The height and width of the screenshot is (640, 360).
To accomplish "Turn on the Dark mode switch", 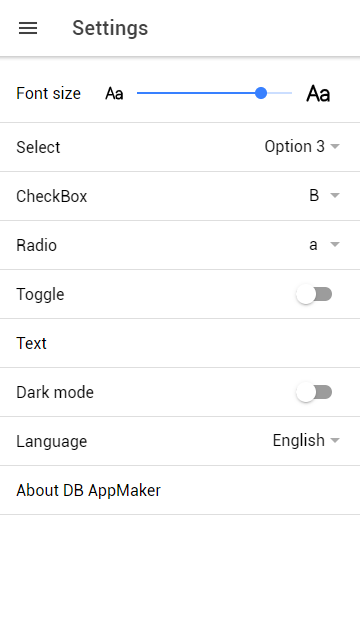I will click(314, 392).
